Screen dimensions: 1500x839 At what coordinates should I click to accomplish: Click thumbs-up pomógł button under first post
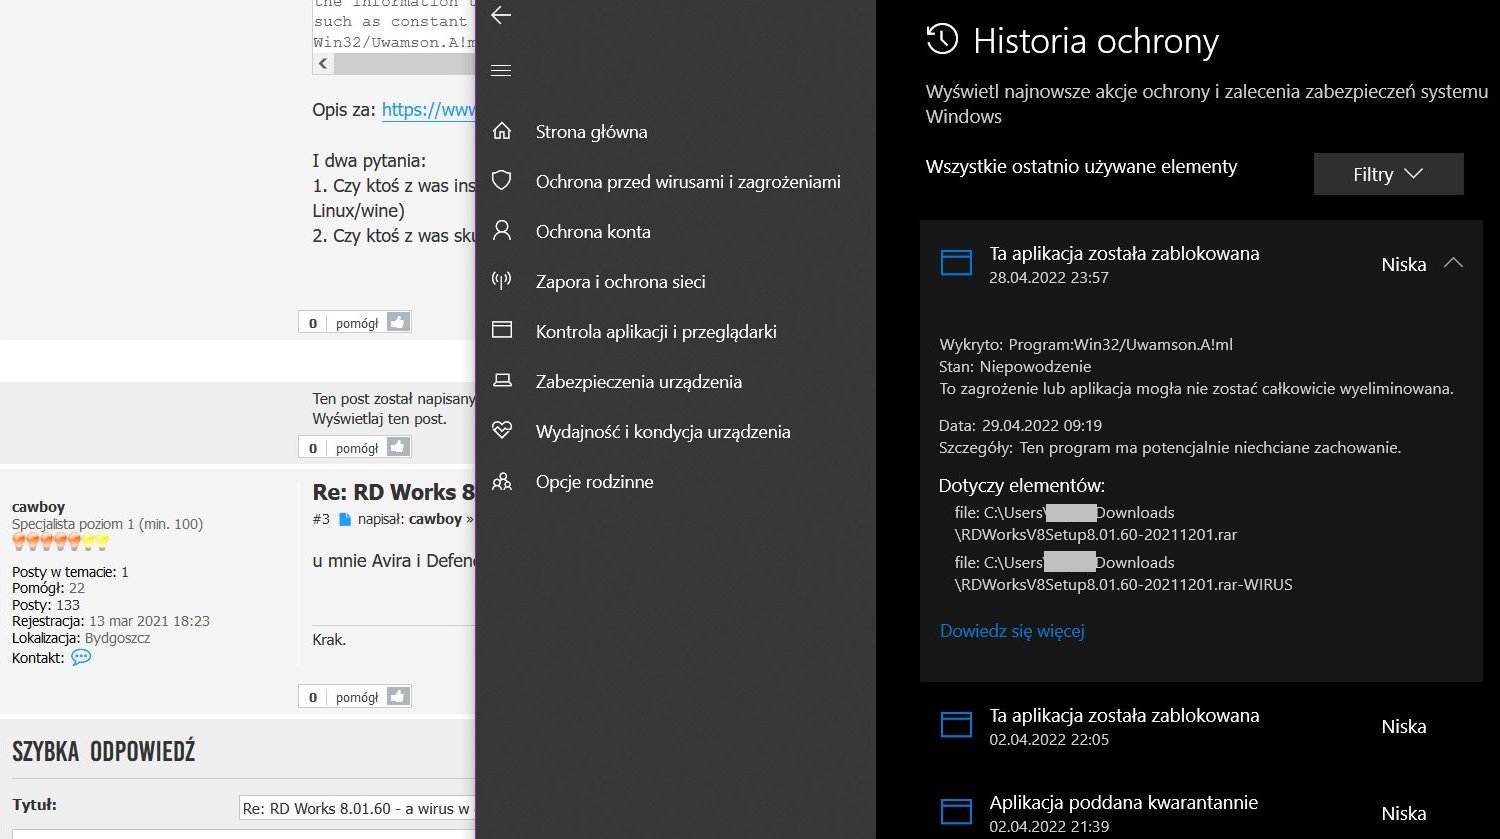click(399, 322)
